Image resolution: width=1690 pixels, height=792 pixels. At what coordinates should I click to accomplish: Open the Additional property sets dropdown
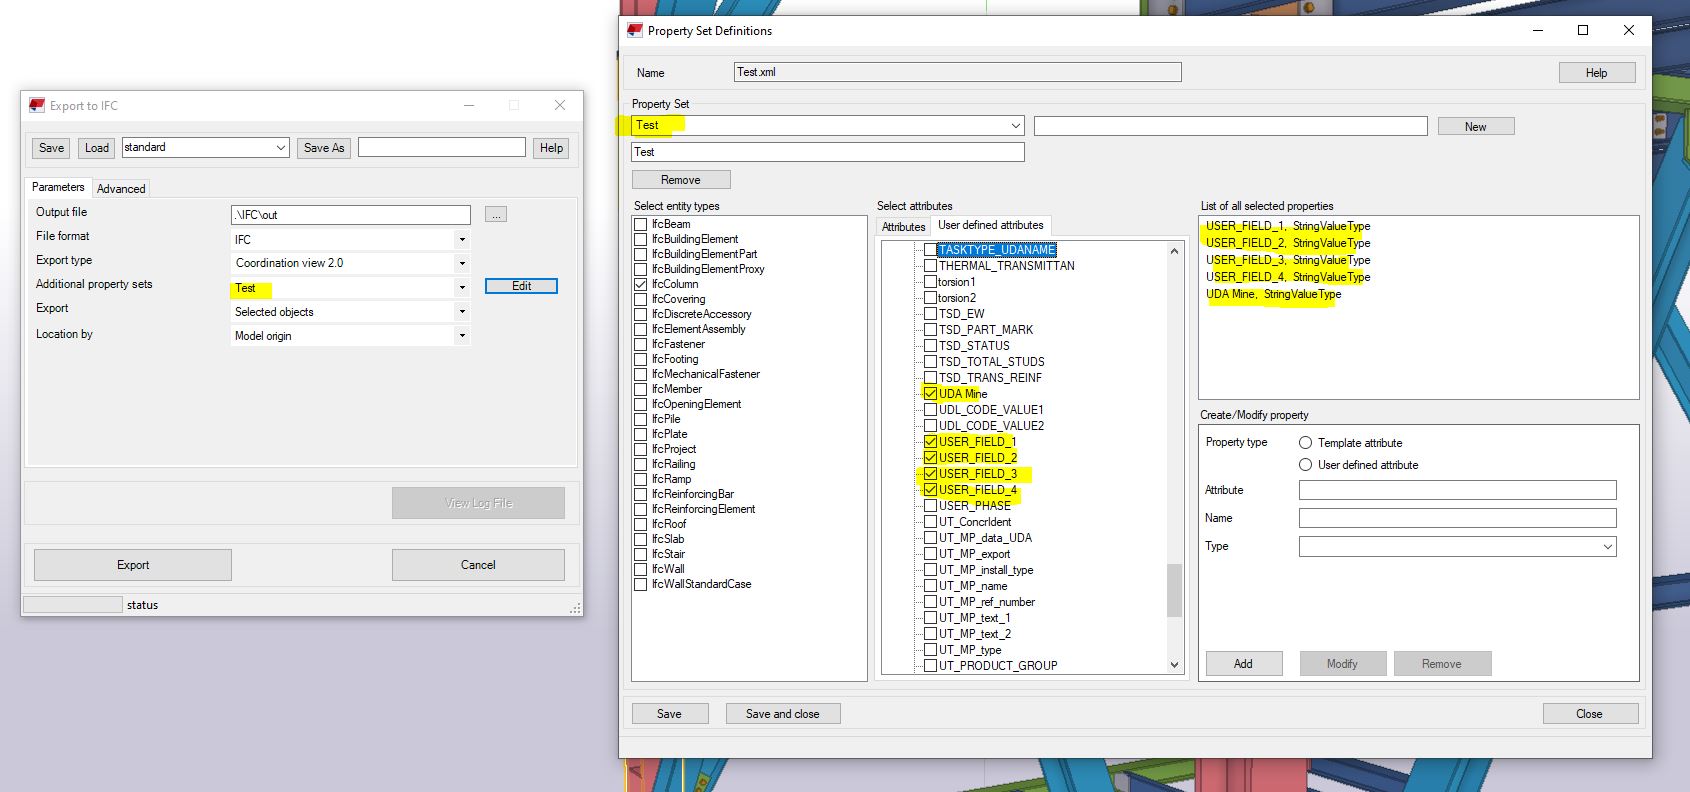(462, 288)
